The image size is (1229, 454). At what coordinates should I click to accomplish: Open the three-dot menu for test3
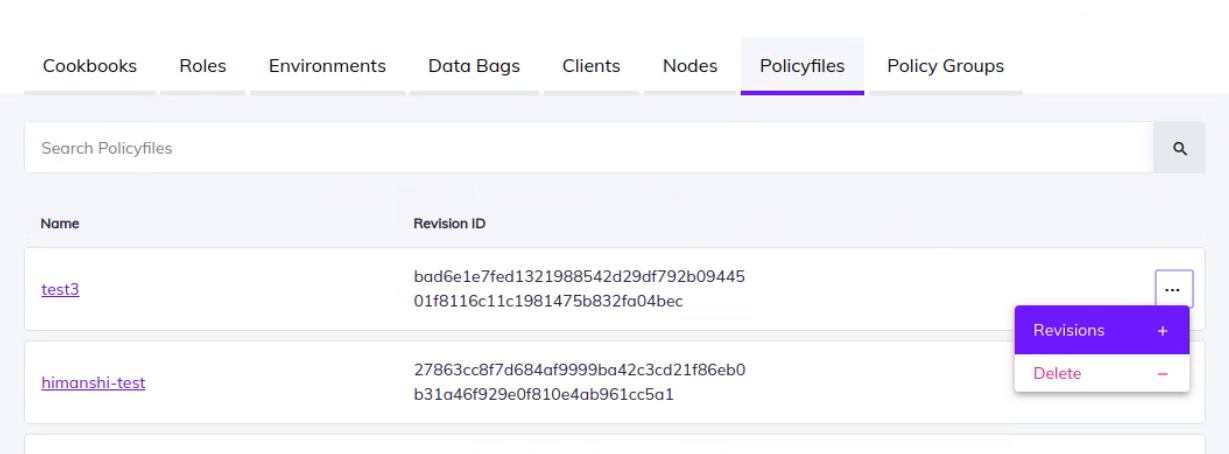pos(1173,289)
